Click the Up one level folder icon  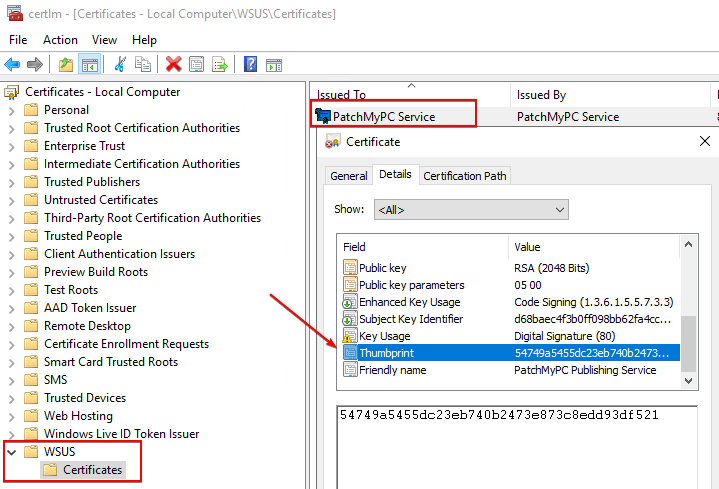point(66,65)
